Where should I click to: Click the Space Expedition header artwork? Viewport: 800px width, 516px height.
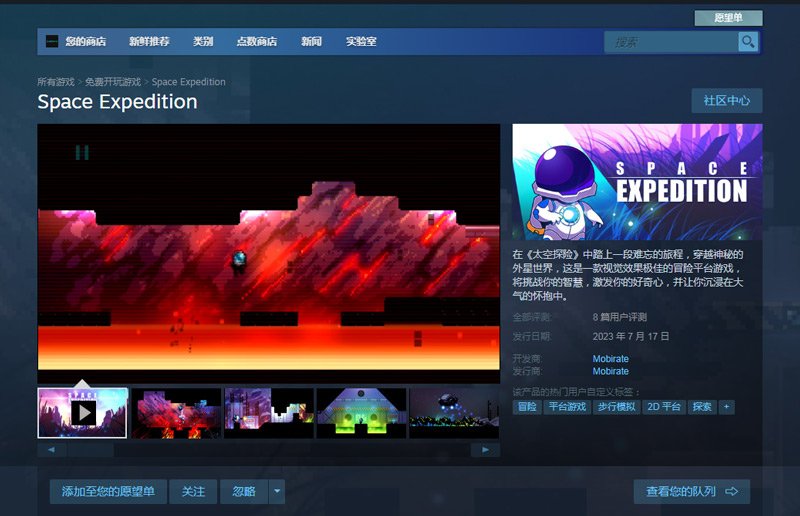click(637, 182)
